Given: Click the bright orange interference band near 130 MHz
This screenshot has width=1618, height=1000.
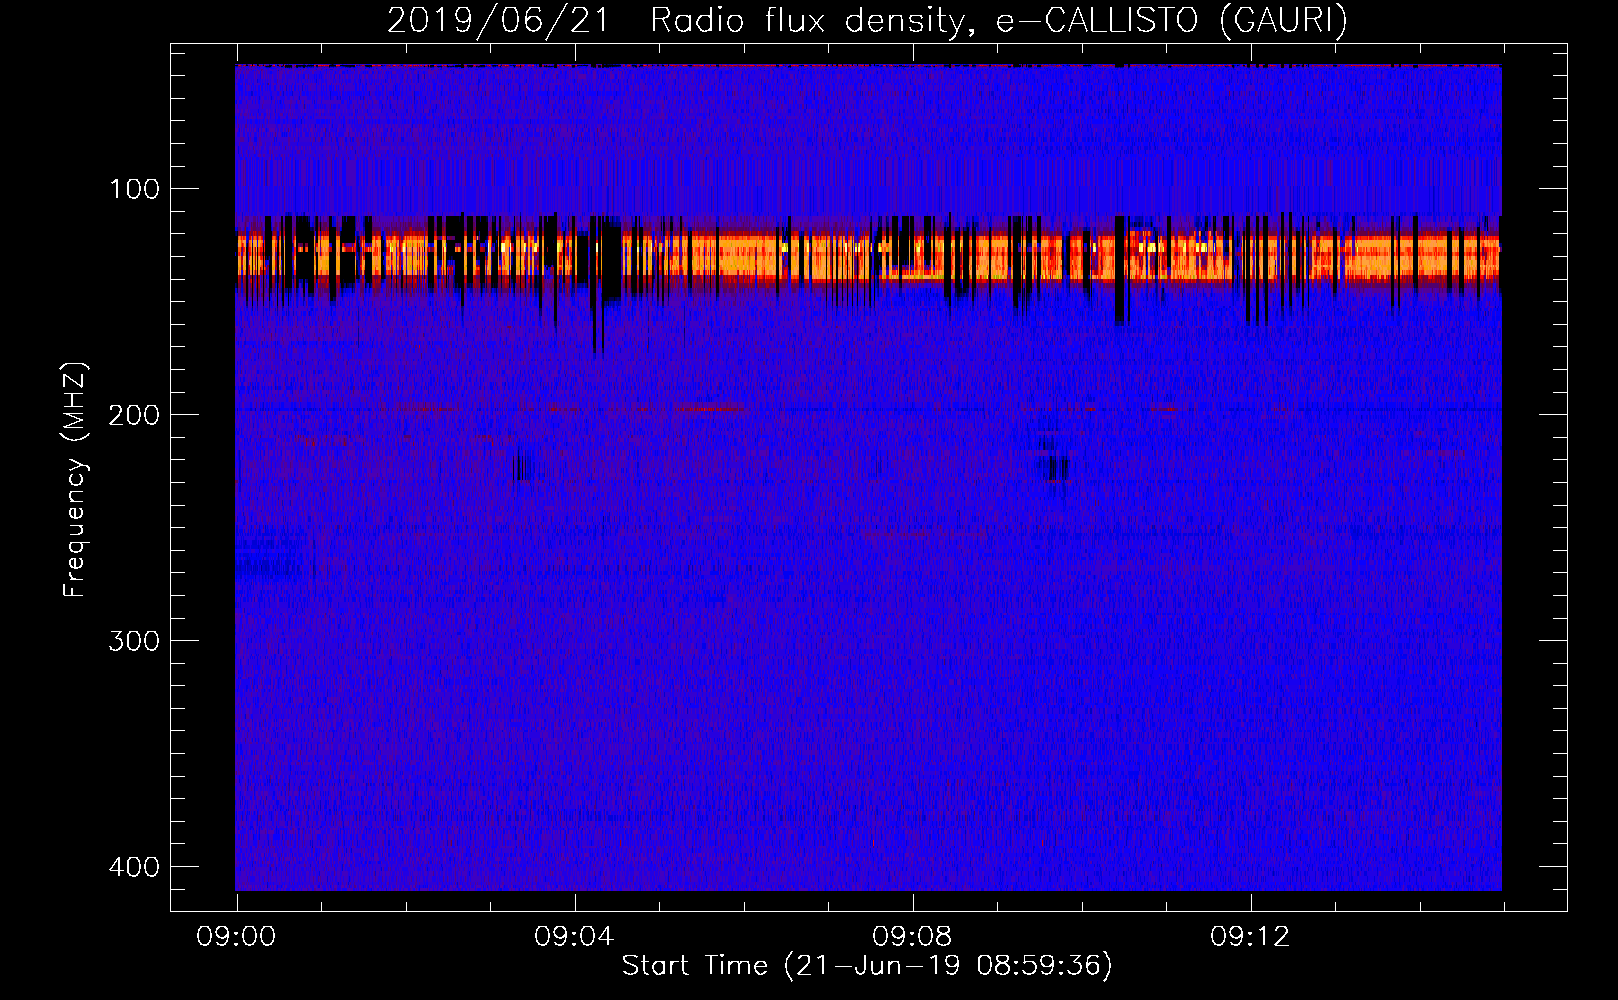Looking at the screenshot, I should (x=868, y=256).
